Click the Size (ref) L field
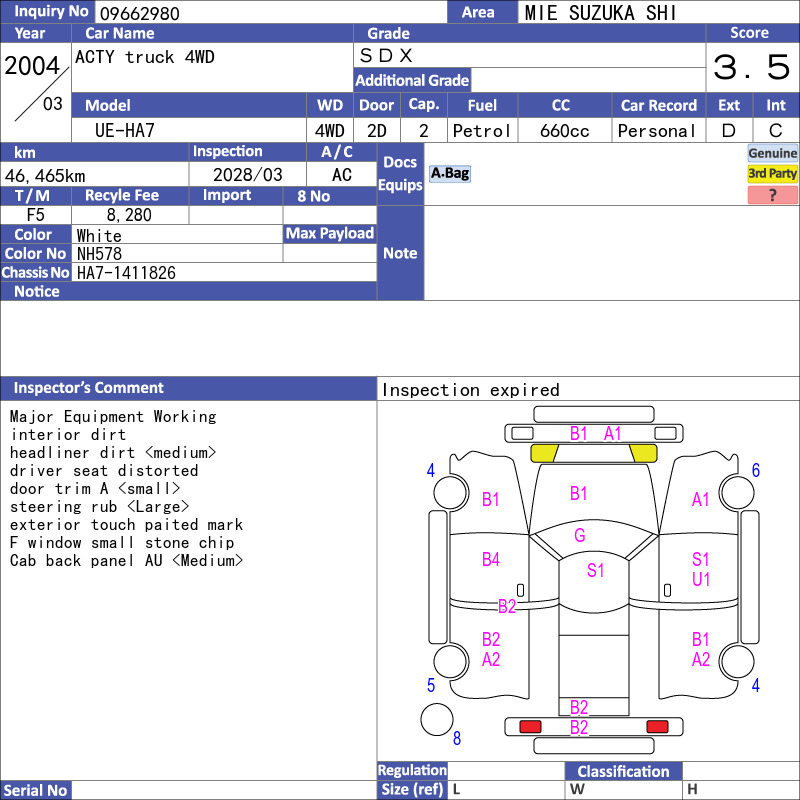The height and width of the screenshot is (800, 800). (507, 790)
